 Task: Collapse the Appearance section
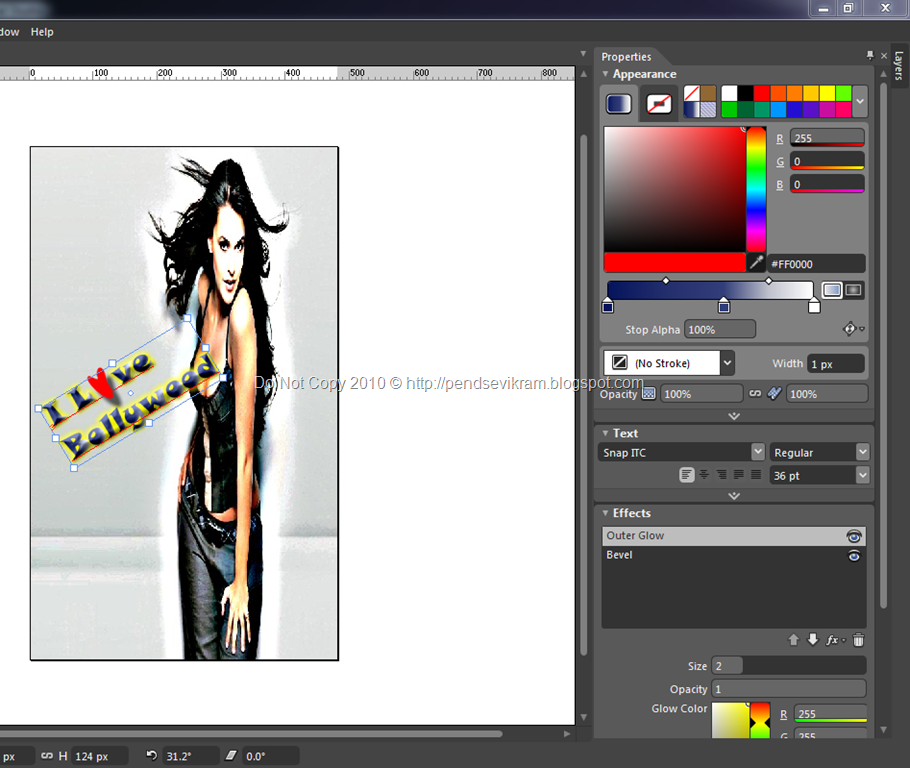(x=605, y=74)
